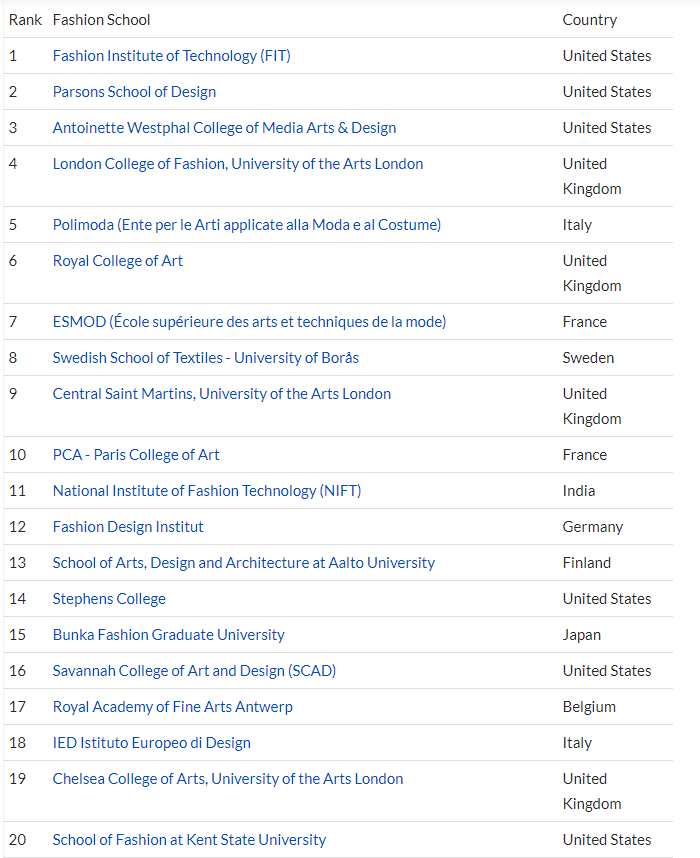This screenshot has height=858, width=700.
Task: Visit the Polimoda school link
Action: [x=247, y=225]
